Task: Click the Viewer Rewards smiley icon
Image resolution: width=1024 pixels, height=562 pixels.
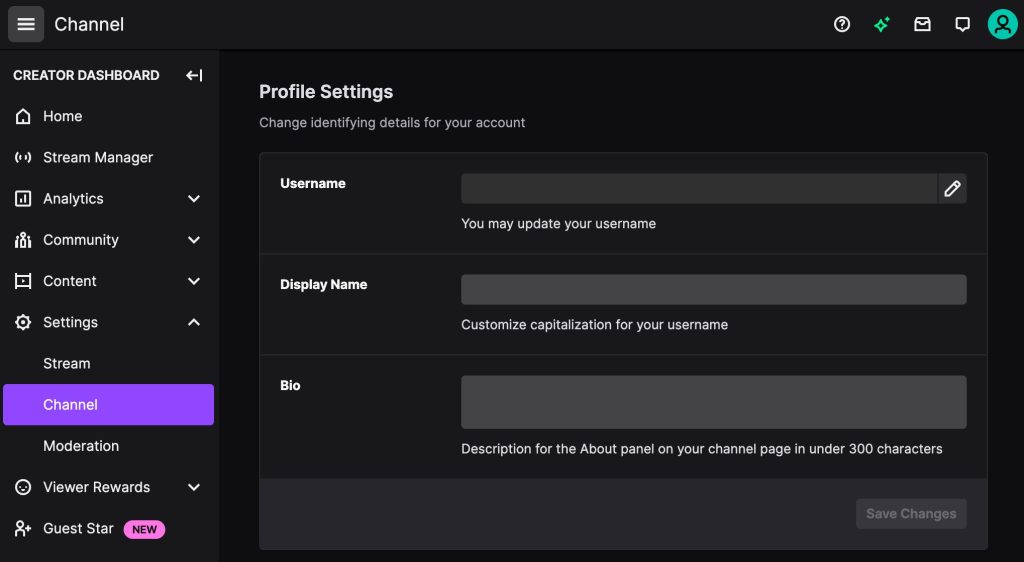Action: pyautogui.click(x=23, y=487)
